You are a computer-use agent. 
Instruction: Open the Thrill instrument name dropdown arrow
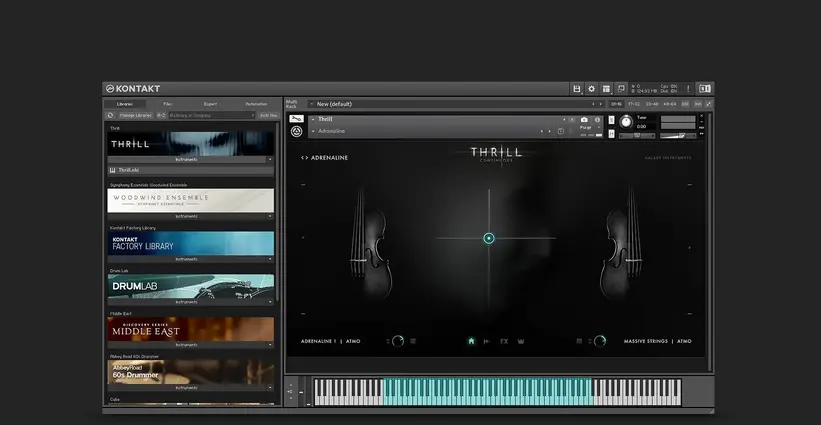(313, 119)
